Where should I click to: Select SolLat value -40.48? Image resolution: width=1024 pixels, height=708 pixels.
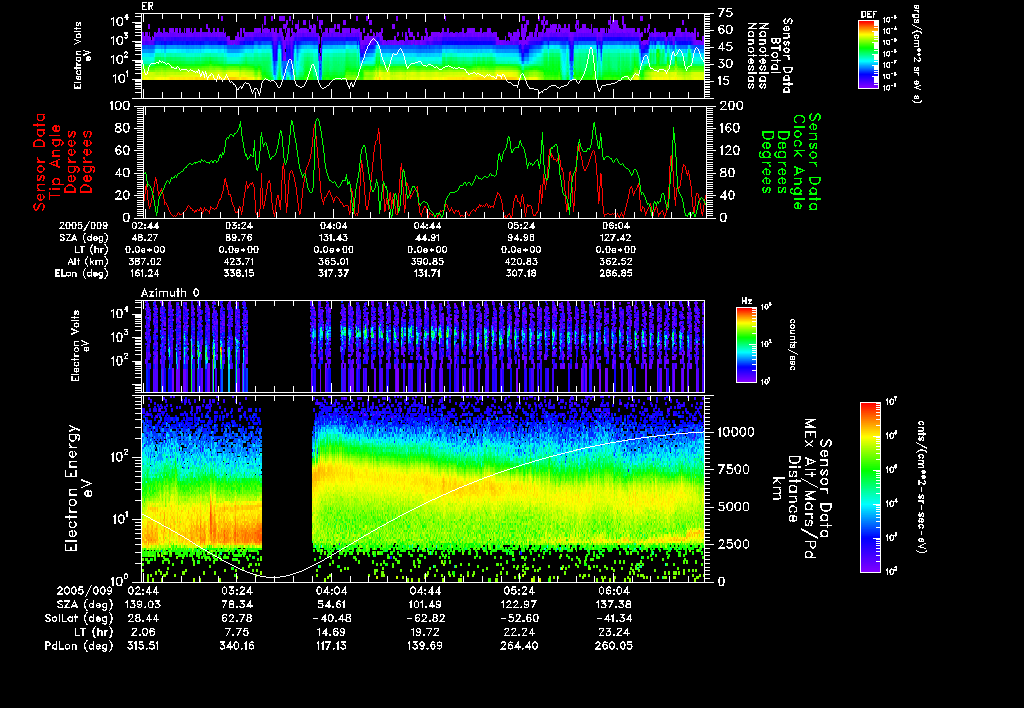pos(331,618)
